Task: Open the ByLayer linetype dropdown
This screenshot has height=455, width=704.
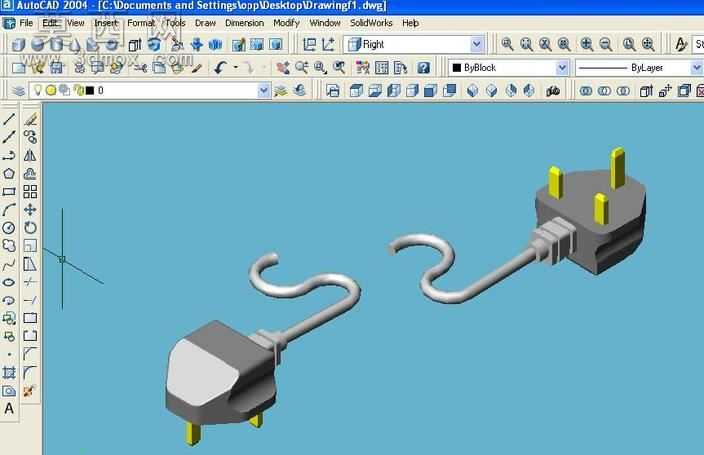Action: 696,68
